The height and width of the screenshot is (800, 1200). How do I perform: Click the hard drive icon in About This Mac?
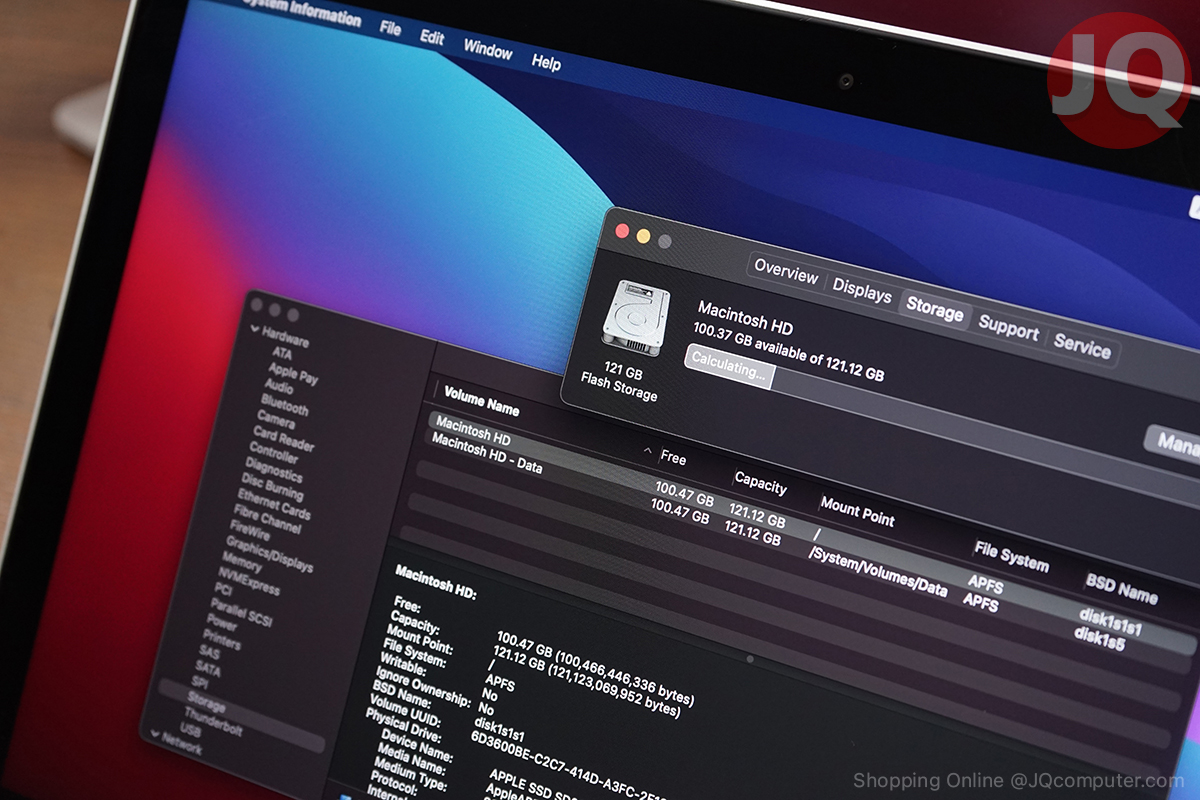coord(637,318)
